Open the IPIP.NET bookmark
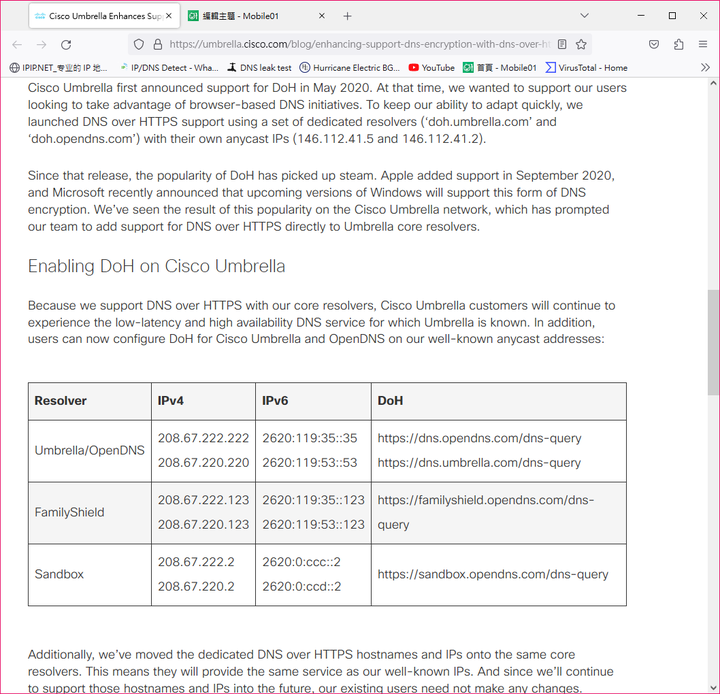The image size is (720, 694). point(59,68)
